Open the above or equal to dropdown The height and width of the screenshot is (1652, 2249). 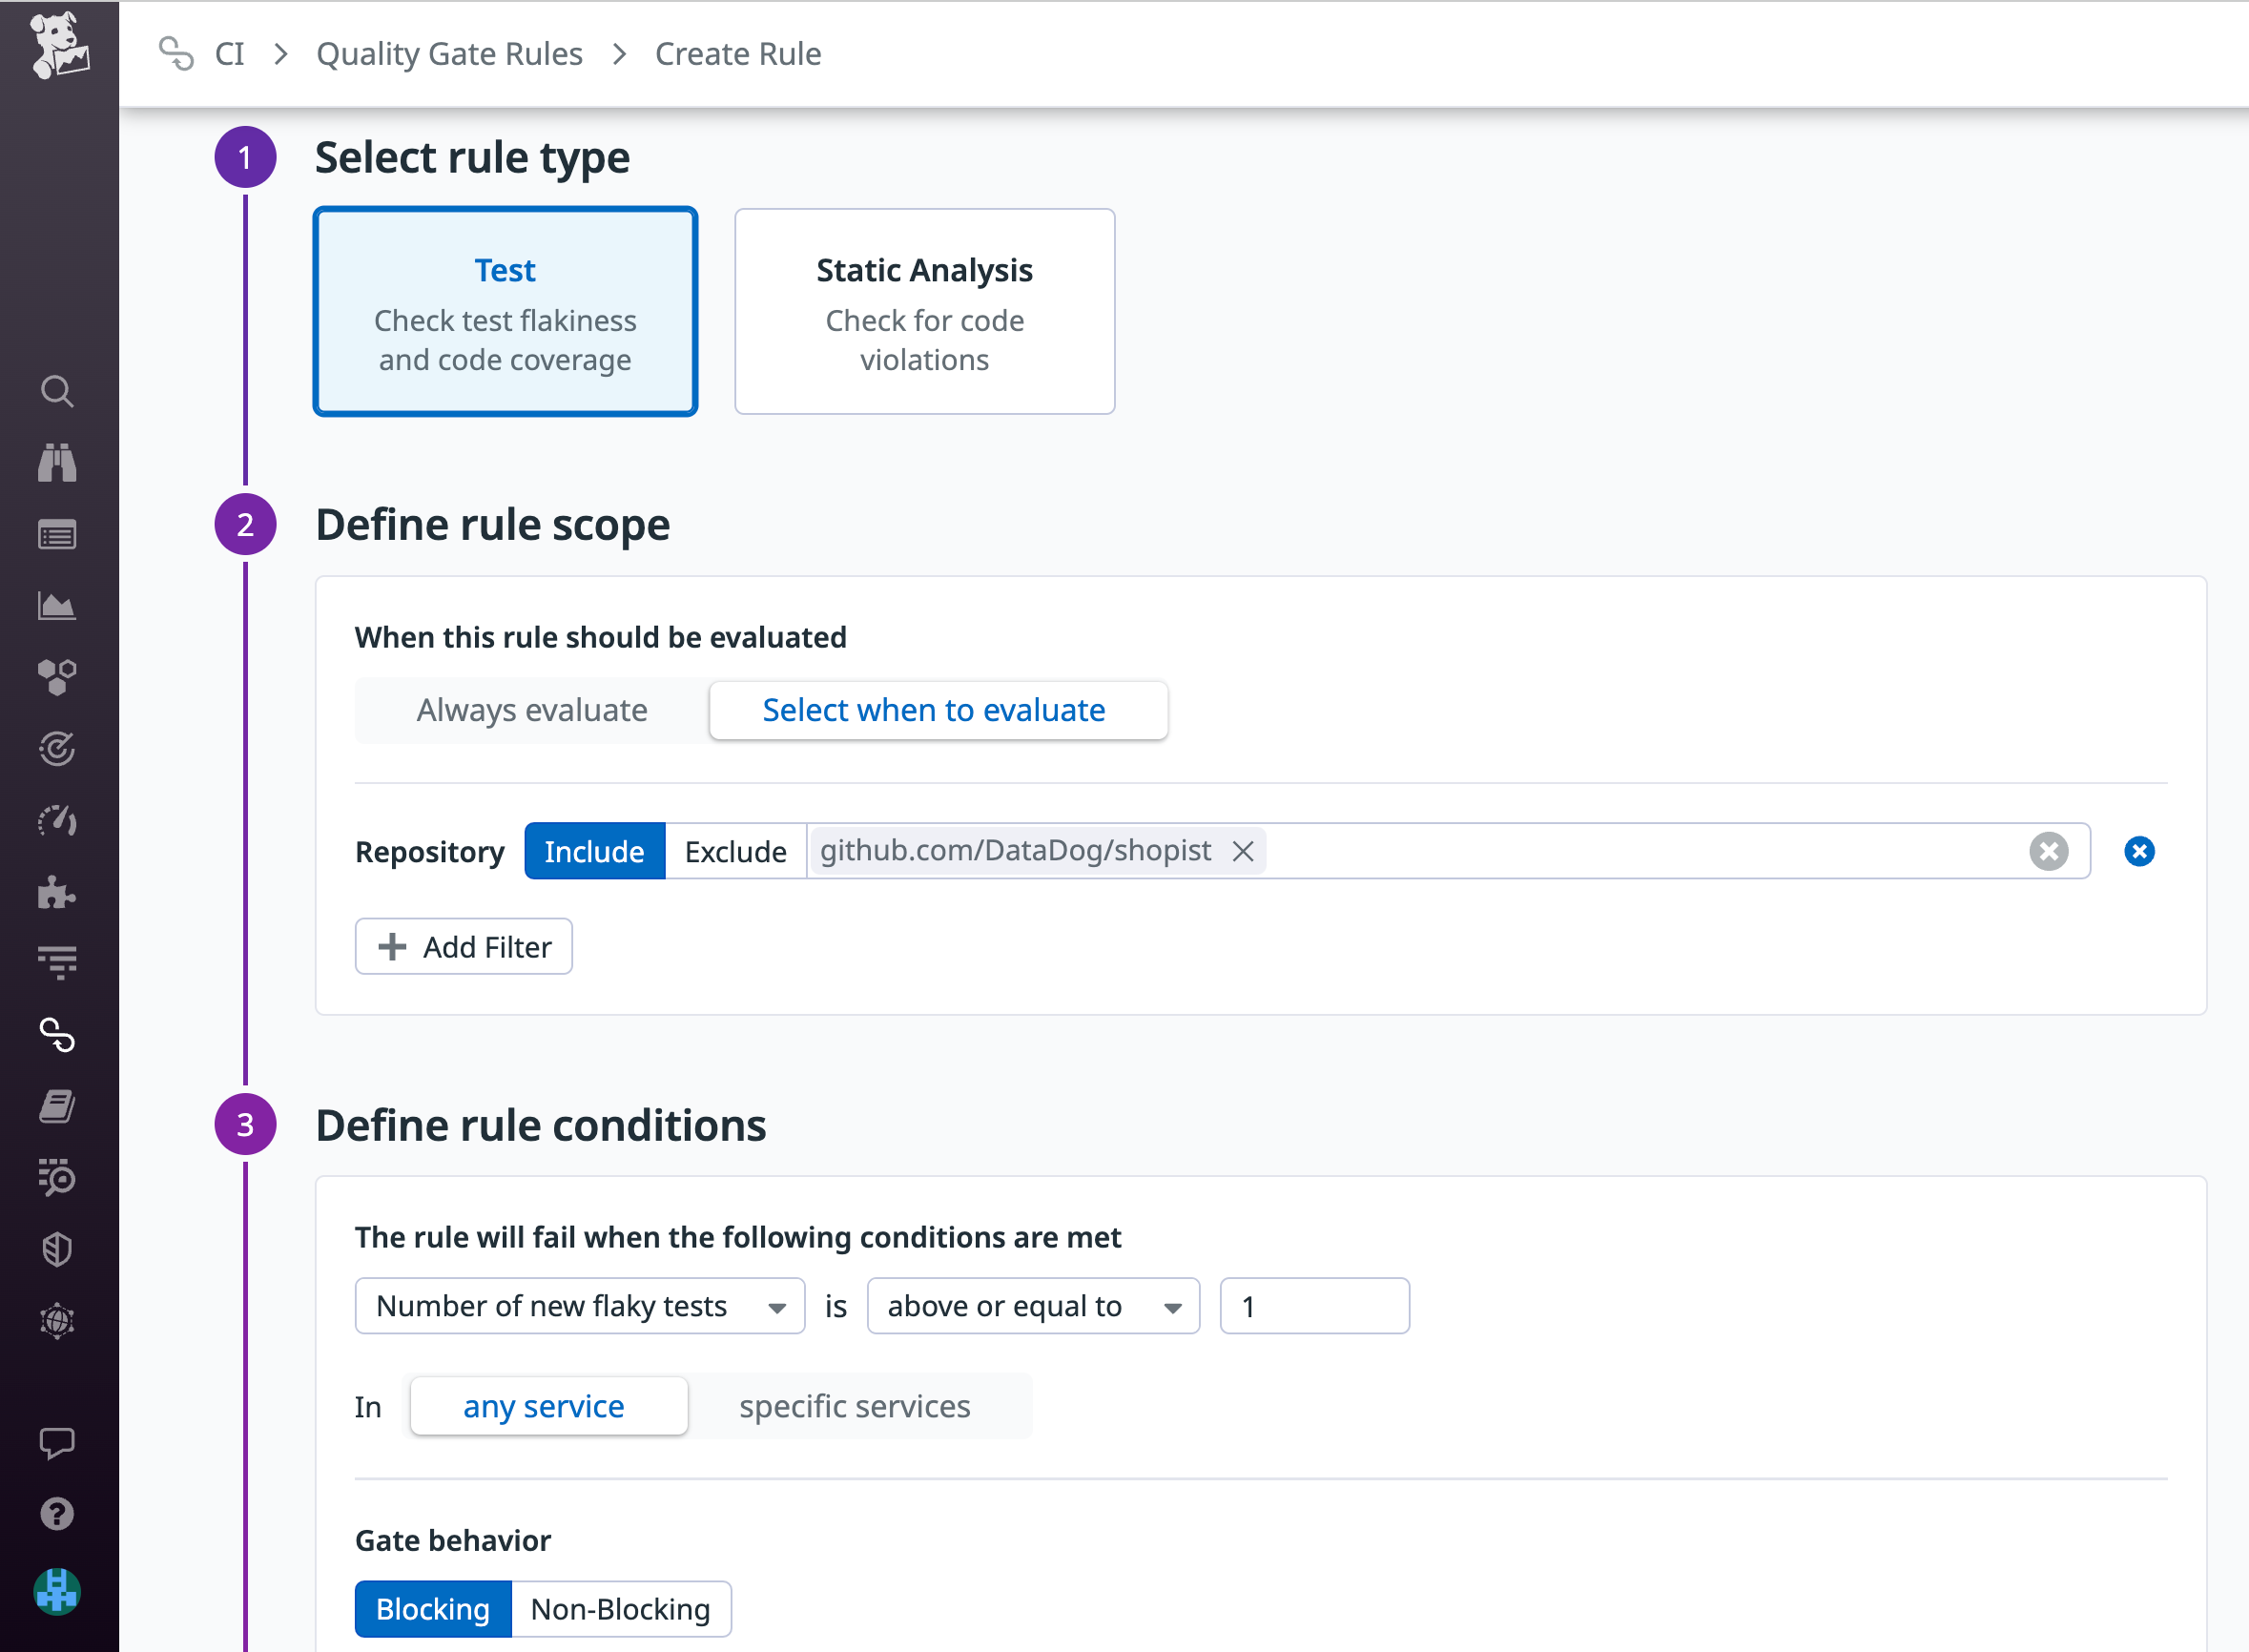(x=1032, y=1305)
